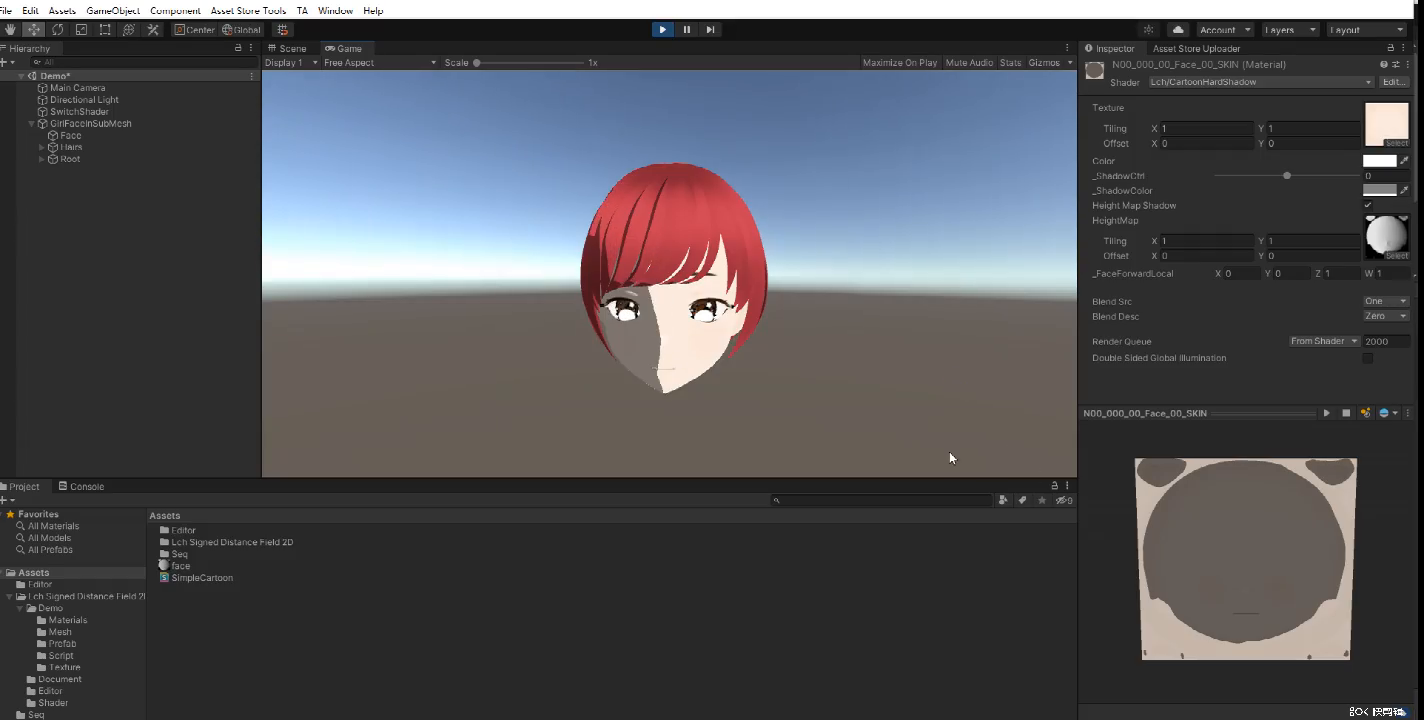Adjust the _ShadowCtrl slider

1286,175
